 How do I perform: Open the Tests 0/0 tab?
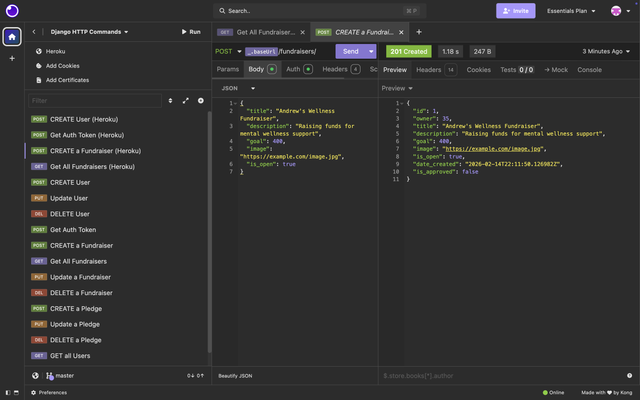coord(517,70)
